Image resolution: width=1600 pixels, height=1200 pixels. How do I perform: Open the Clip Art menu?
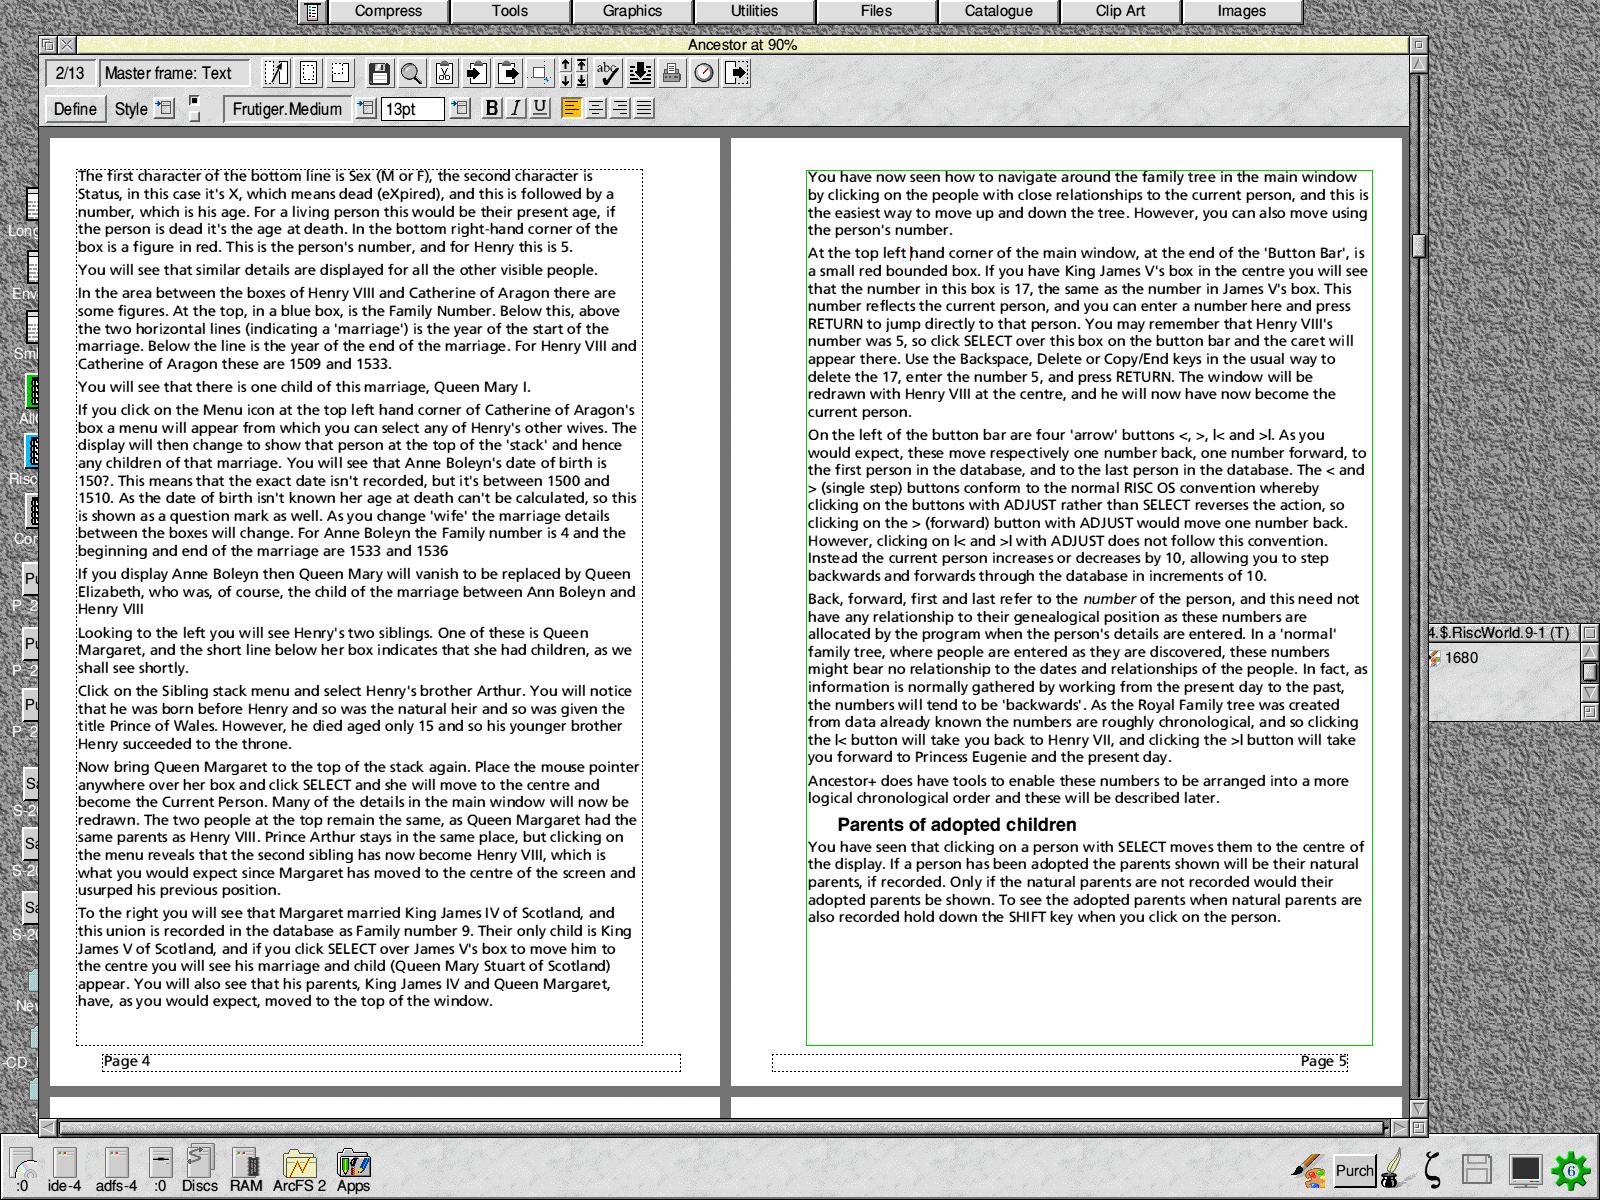point(1120,11)
